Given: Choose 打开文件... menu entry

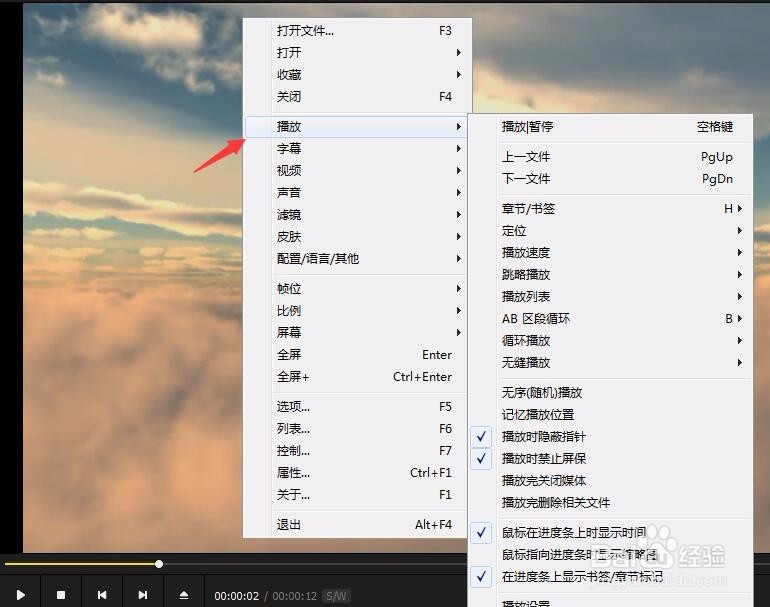Looking at the screenshot, I should (x=356, y=30).
